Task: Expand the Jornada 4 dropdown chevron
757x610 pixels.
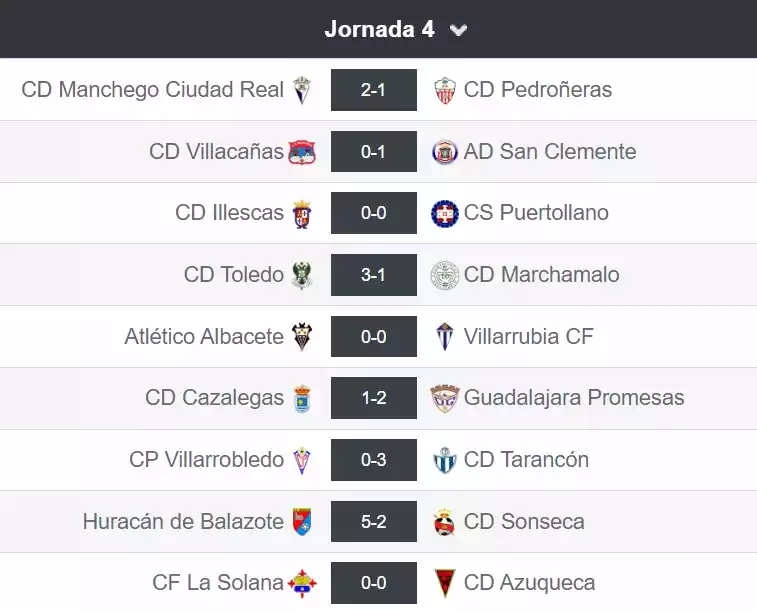Action: coord(459,30)
